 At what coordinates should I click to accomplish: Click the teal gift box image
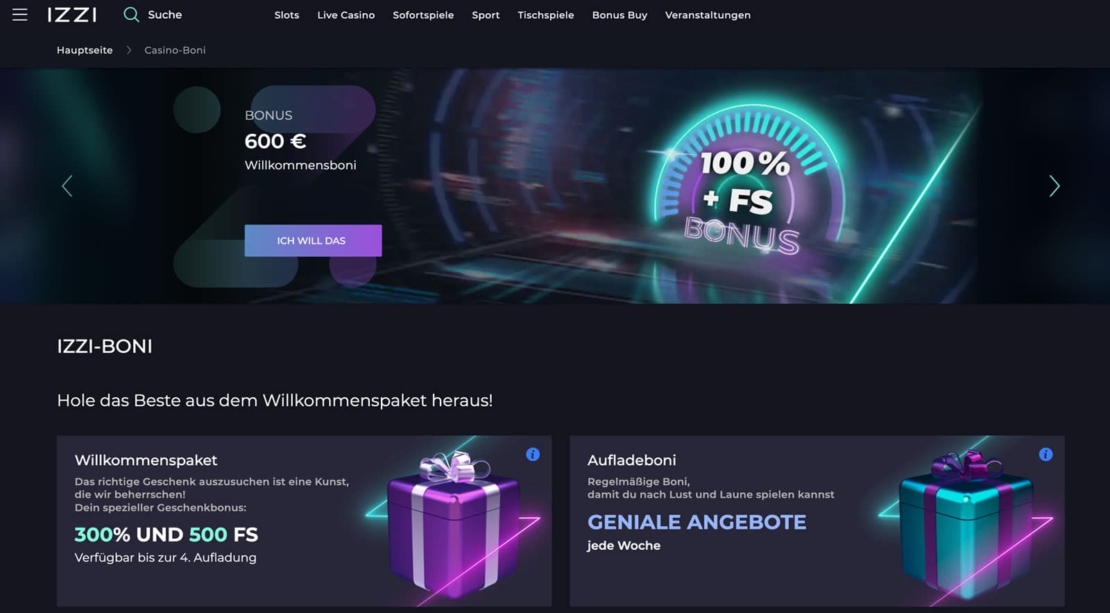pos(966,522)
